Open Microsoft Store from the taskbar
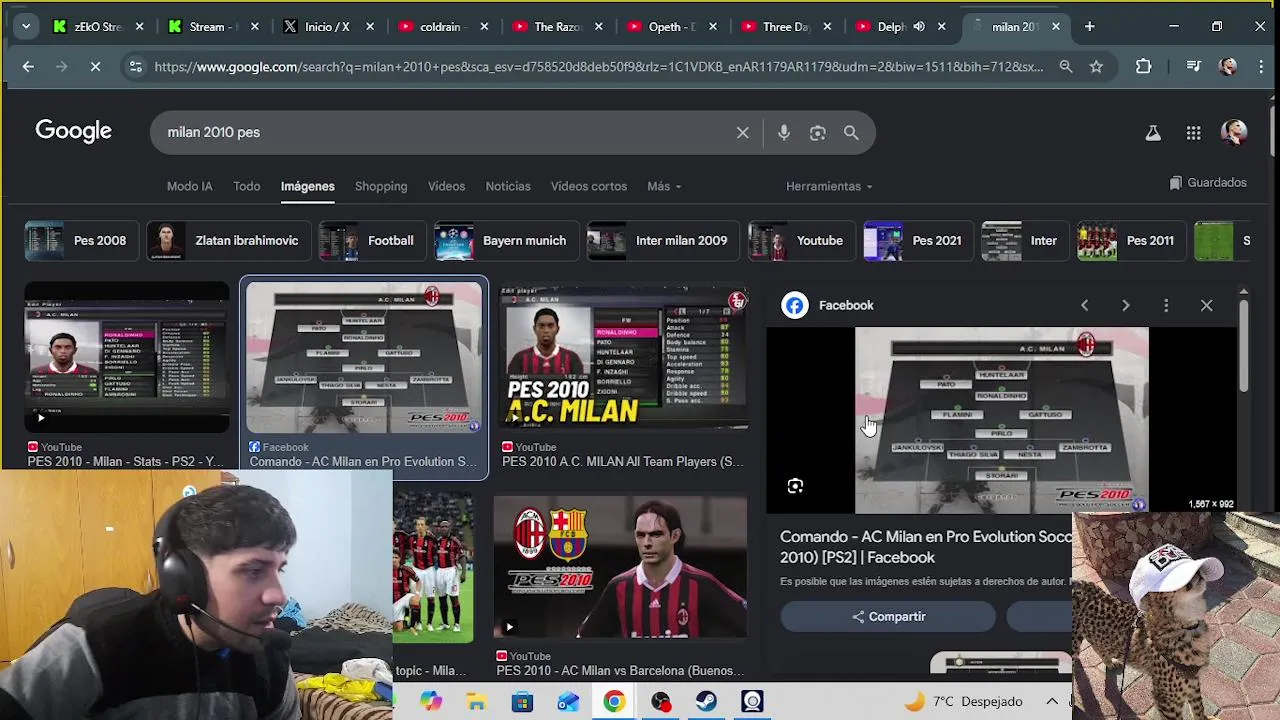The width and height of the screenshot is (1280, 720). pos(522,702)
